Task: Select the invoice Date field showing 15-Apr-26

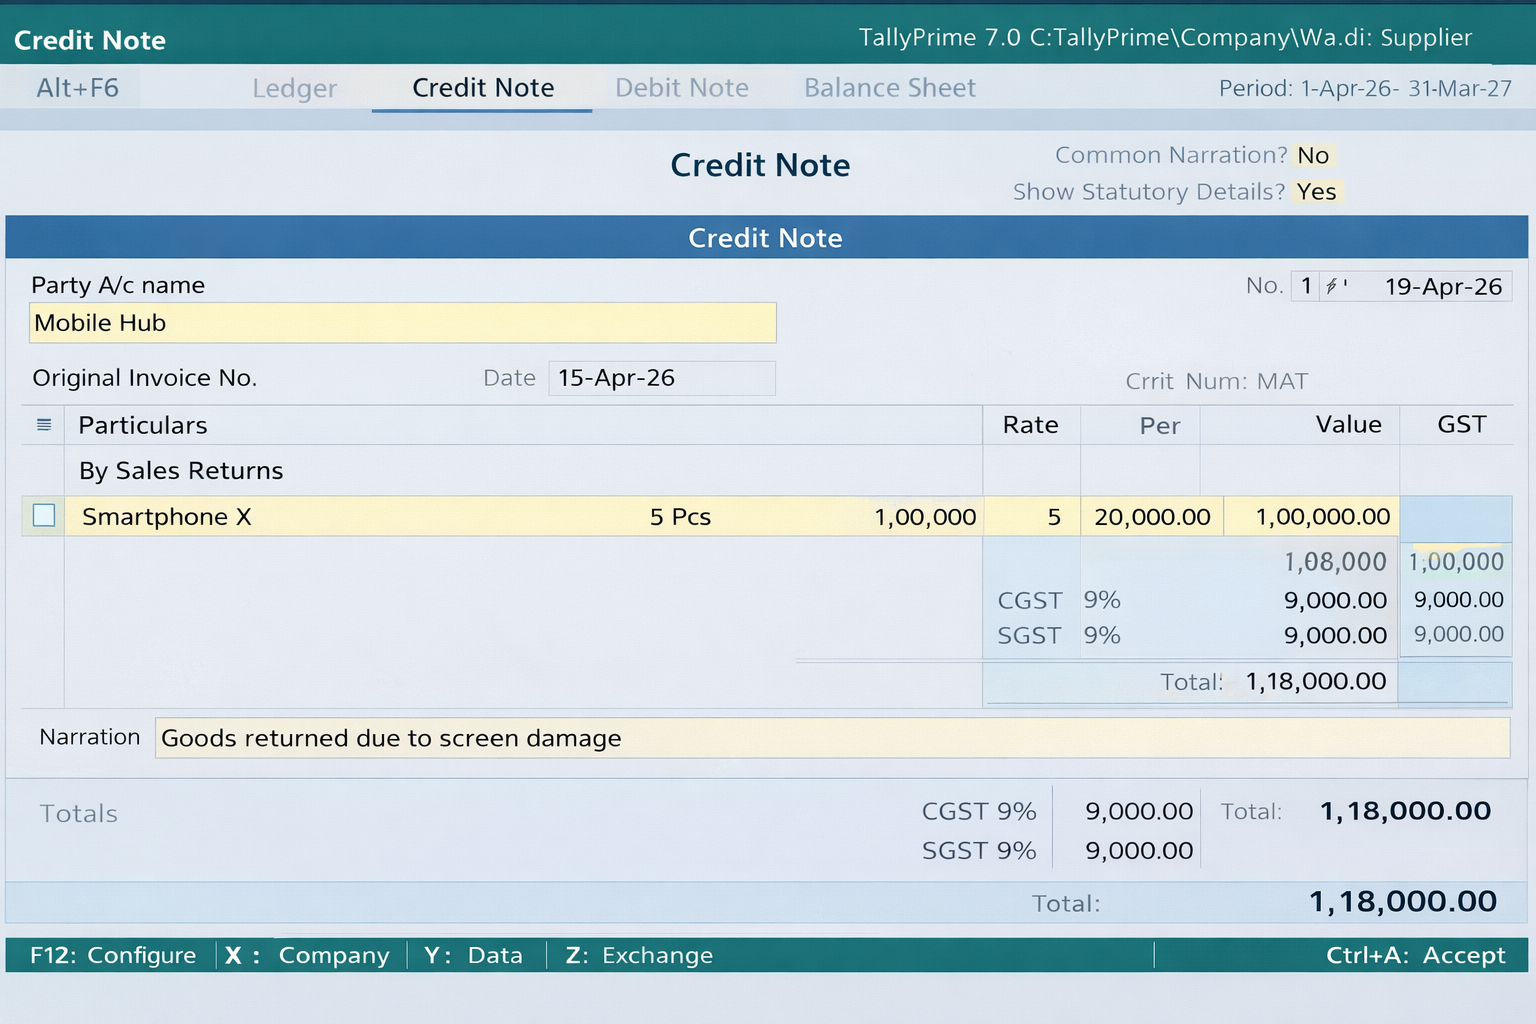Action: pyautogui.click(x=661, y=378)
